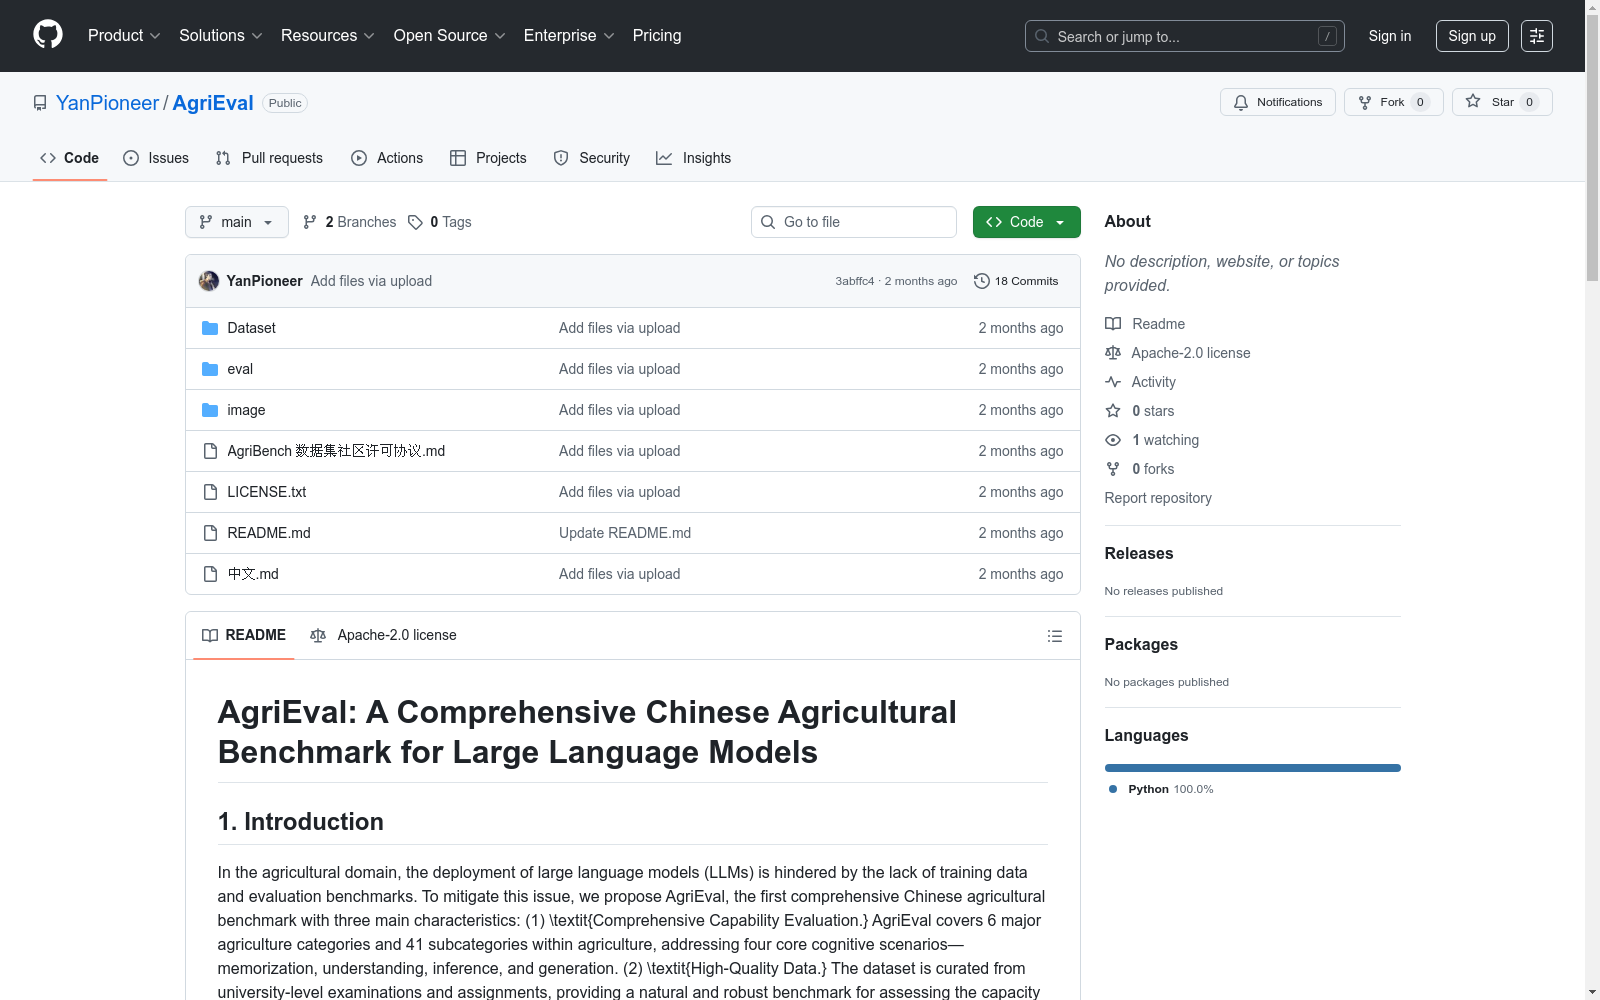Image resolution: width=1600 pixels, height=1000 pixels.
Task: Expand the Product menu
Action: click(x=124, y=36)
